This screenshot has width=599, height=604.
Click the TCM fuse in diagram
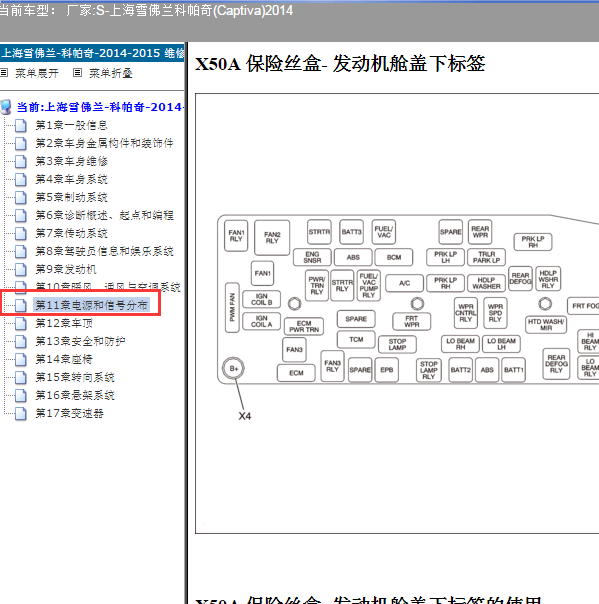pos(356,339)
